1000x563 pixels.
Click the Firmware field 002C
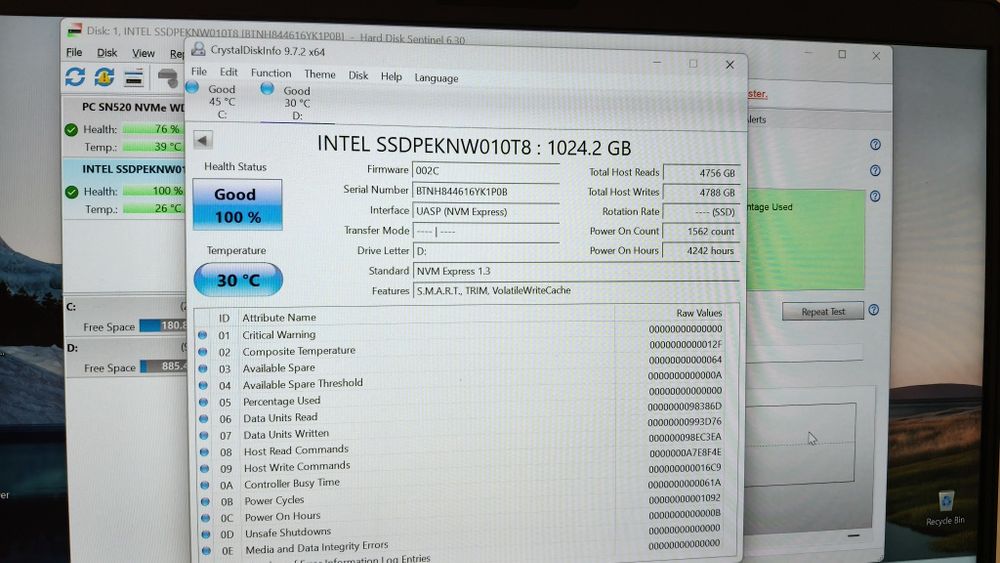[x=486, y=171]
